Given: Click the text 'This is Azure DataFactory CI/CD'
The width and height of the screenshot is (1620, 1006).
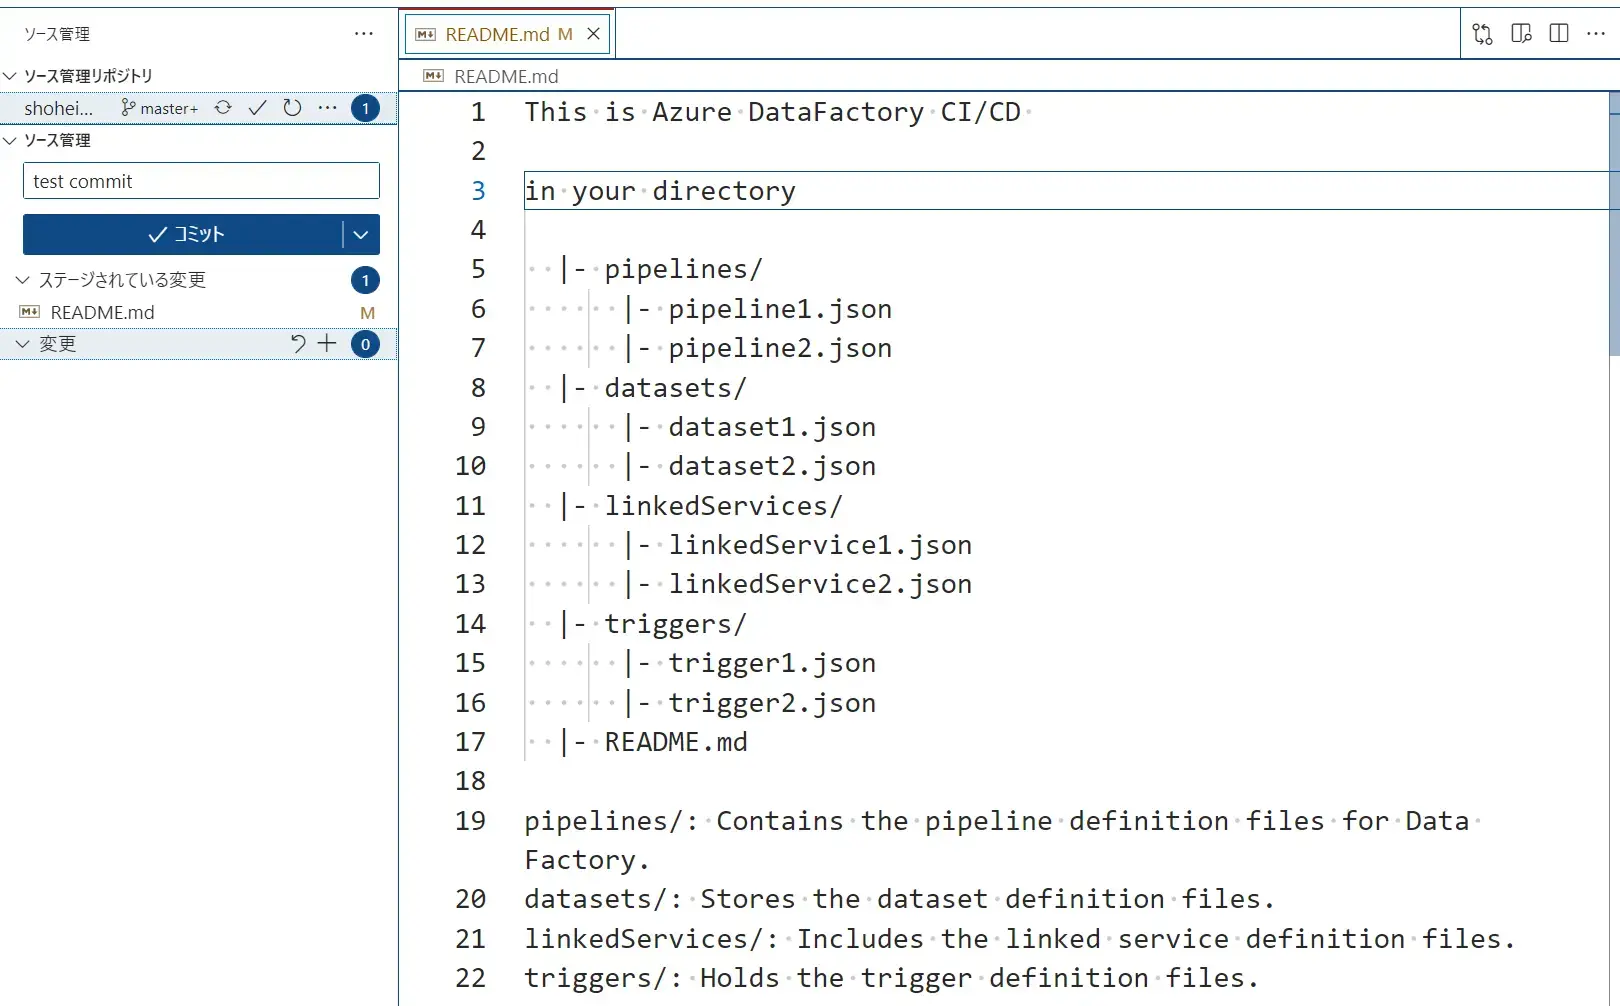Looking at the screenshot, I should tap(773, 112).
